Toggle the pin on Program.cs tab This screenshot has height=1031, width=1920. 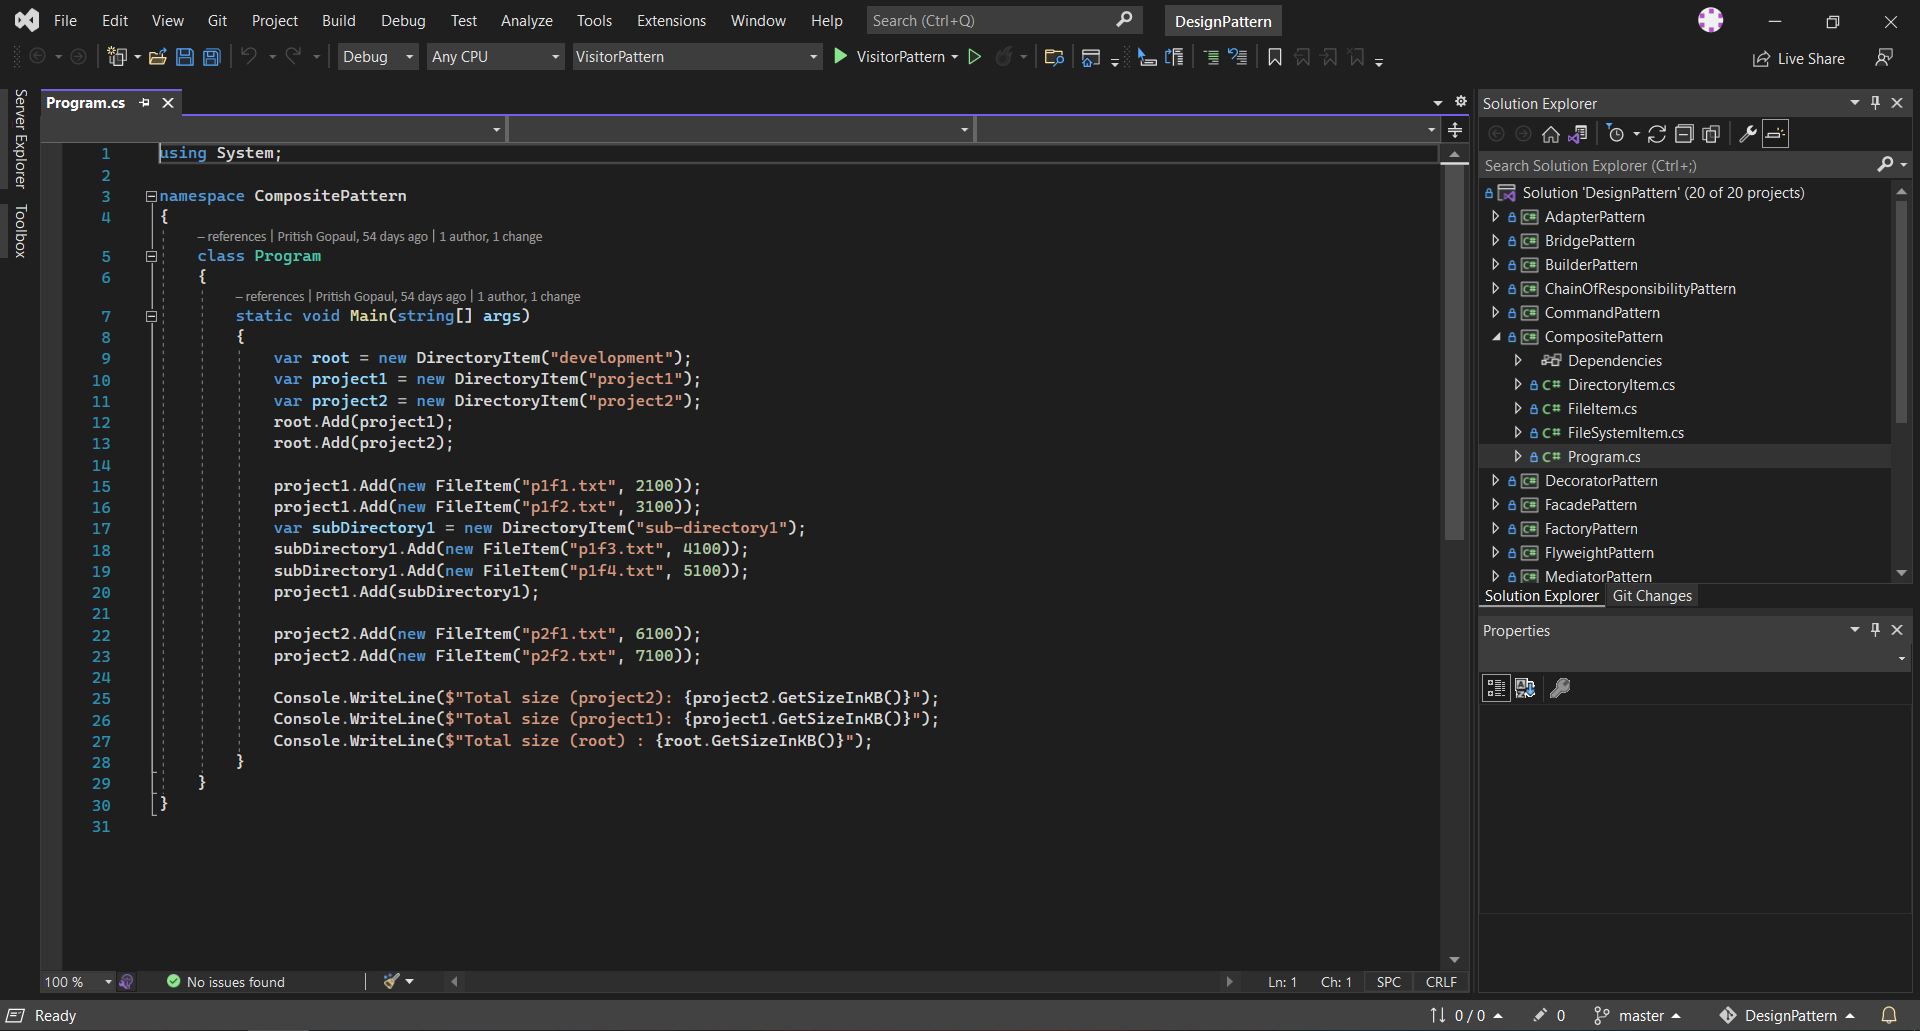pyautogui.click(x=145, y=103)
